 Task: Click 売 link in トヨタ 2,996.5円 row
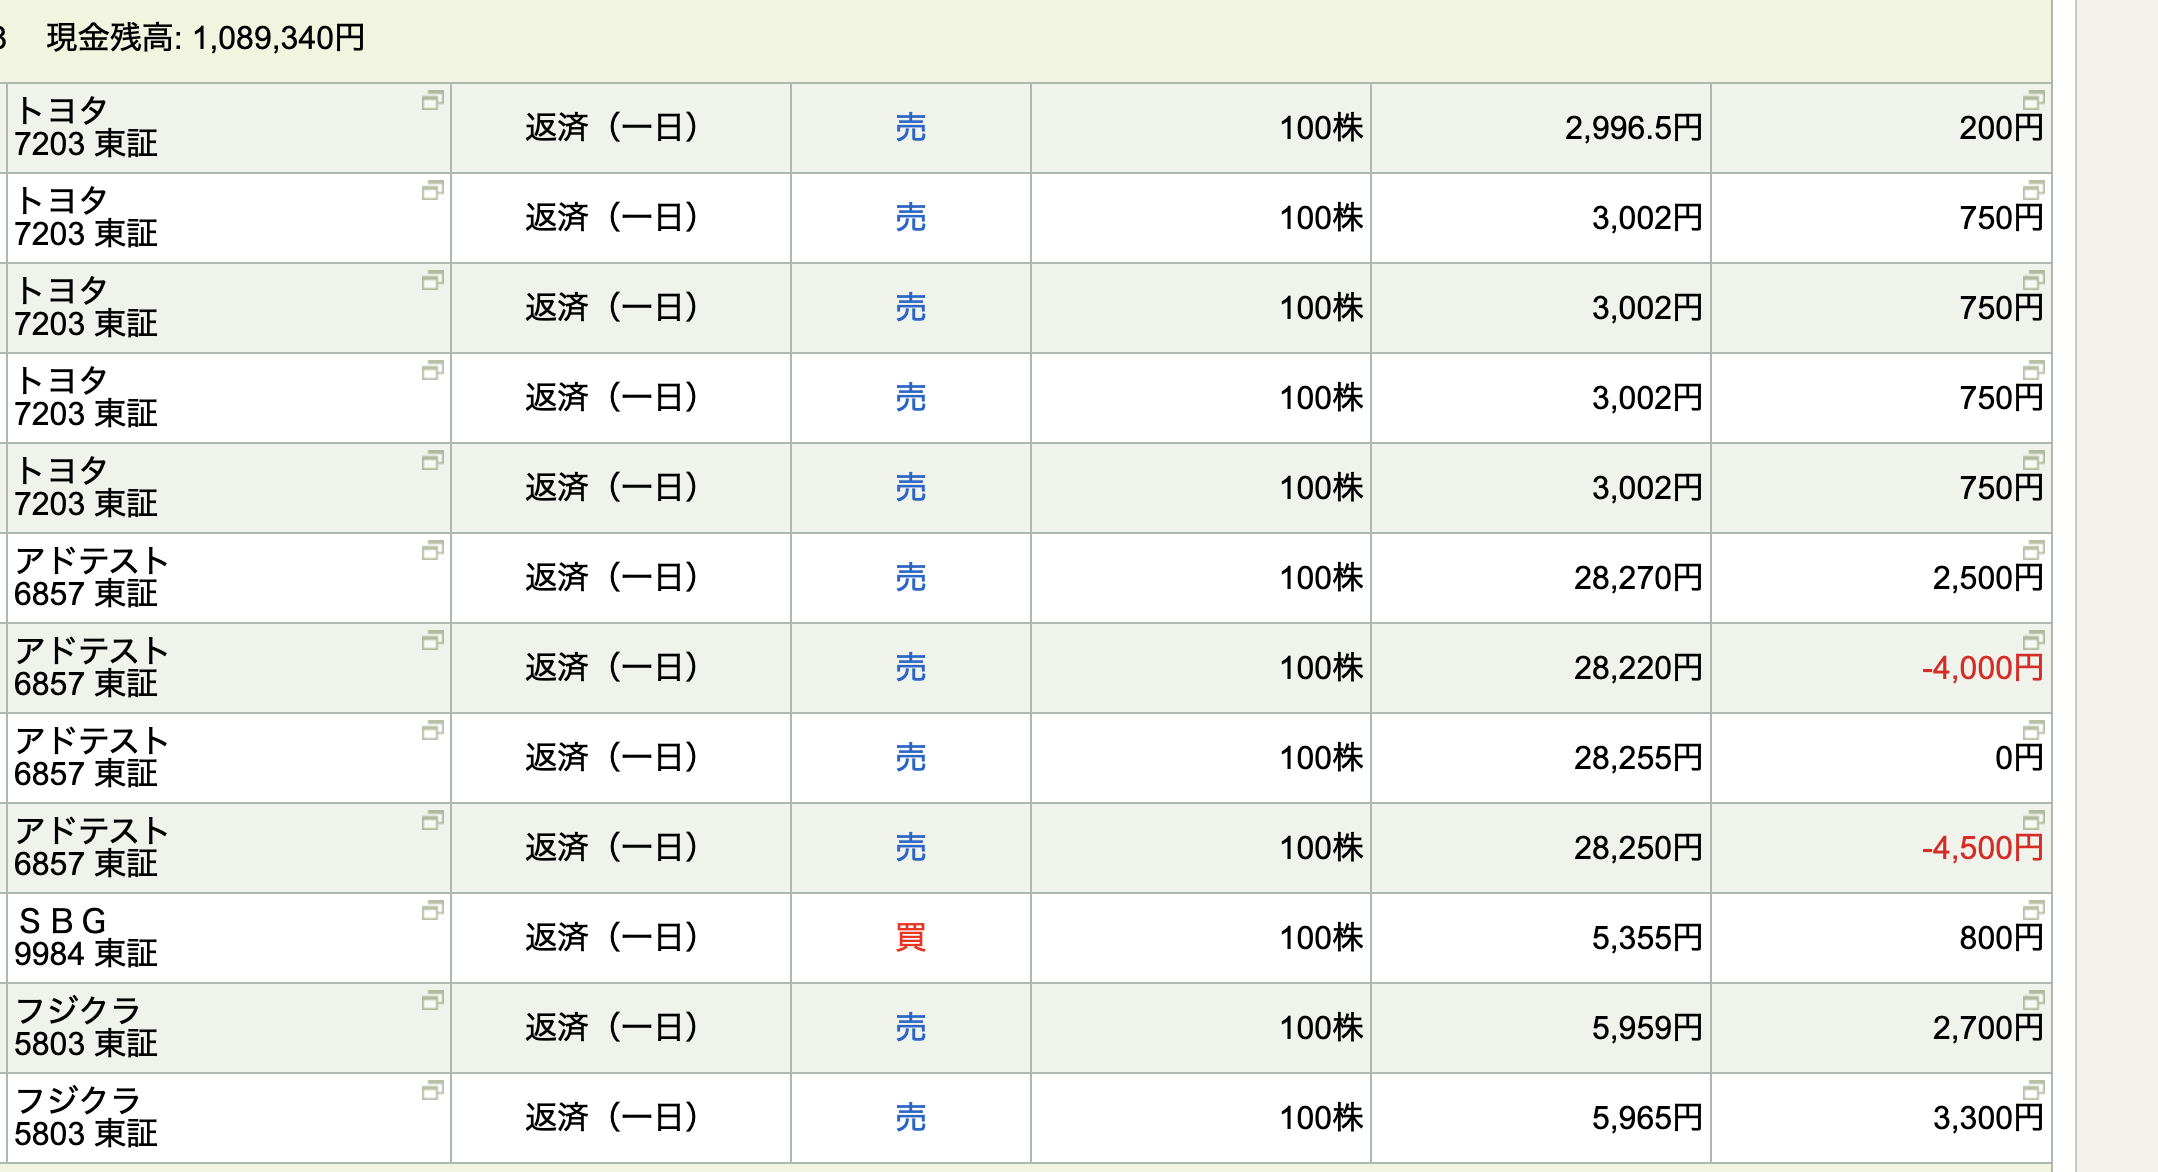(910, 128)
